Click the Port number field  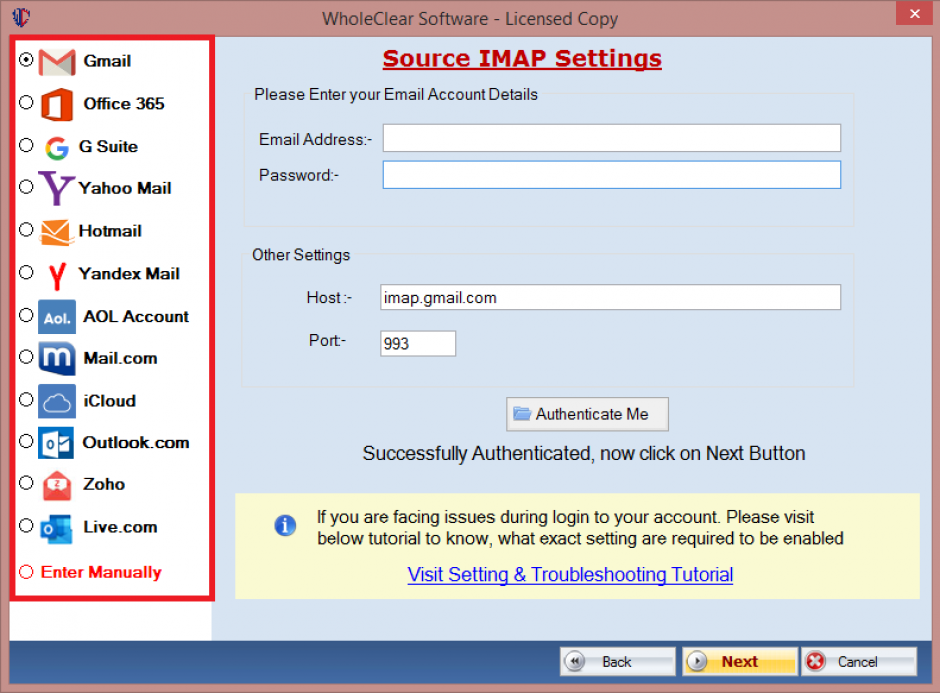417,343
